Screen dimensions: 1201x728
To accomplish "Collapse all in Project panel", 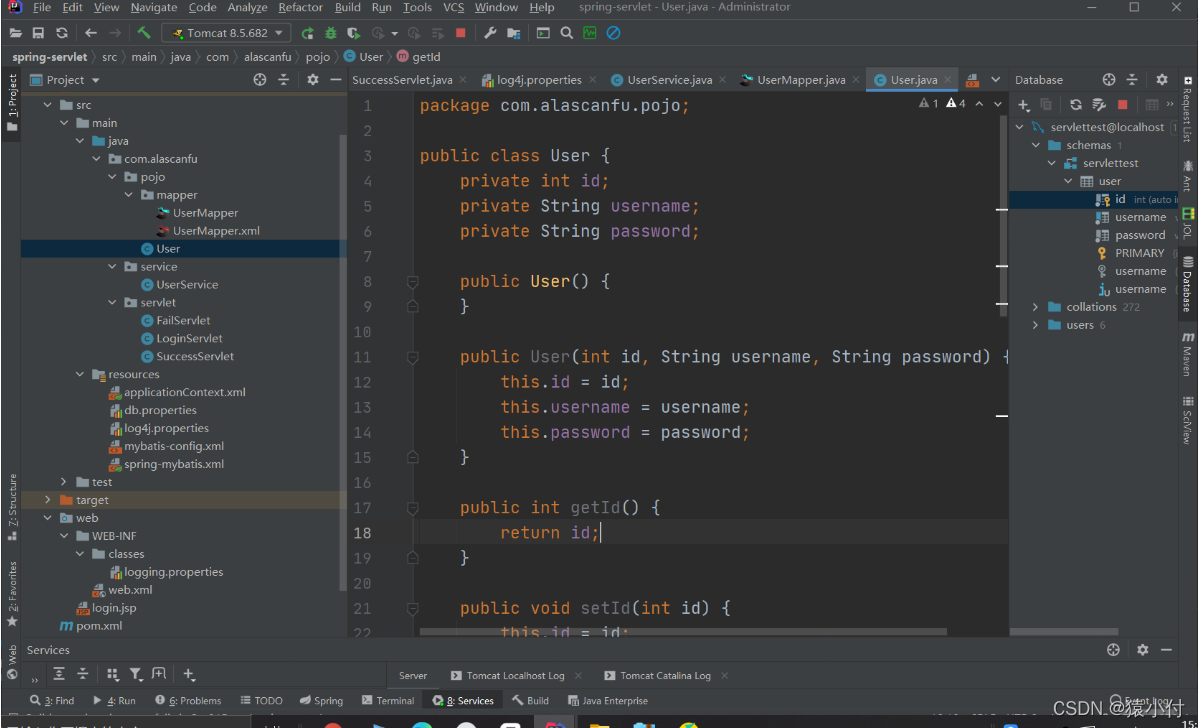I will click(284, 79).
